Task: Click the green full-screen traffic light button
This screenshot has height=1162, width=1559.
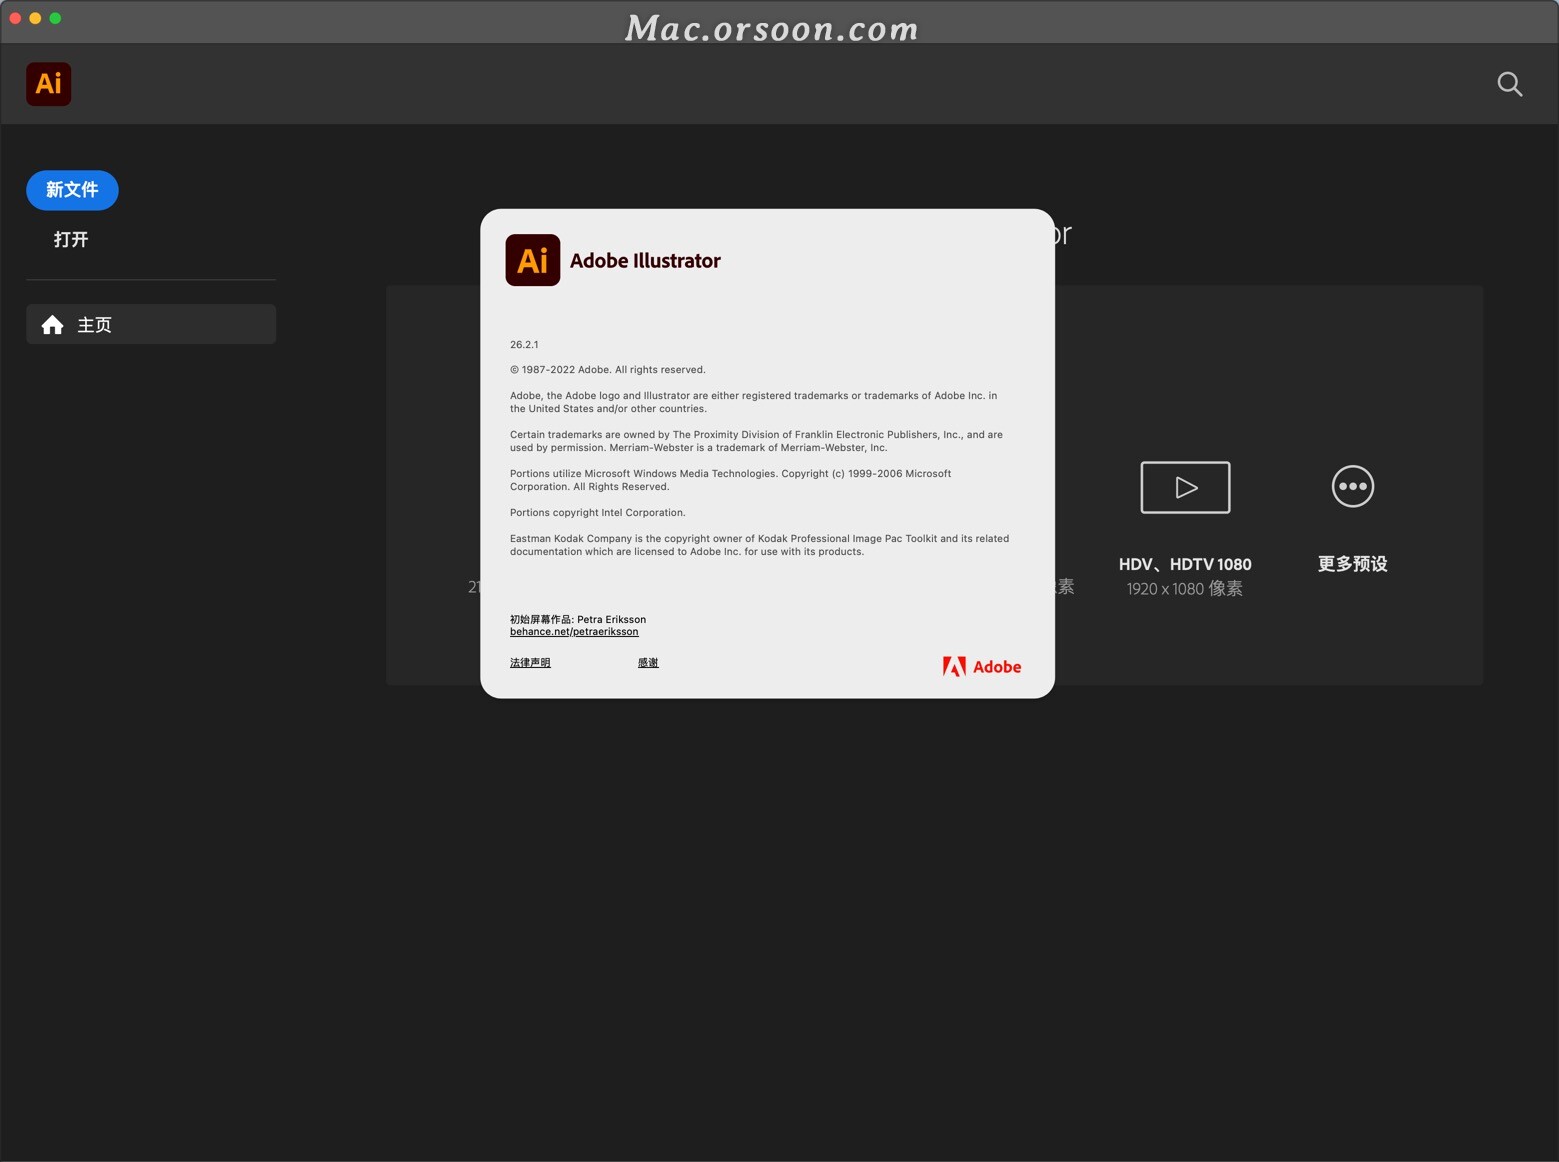Action: coord(56,17)
